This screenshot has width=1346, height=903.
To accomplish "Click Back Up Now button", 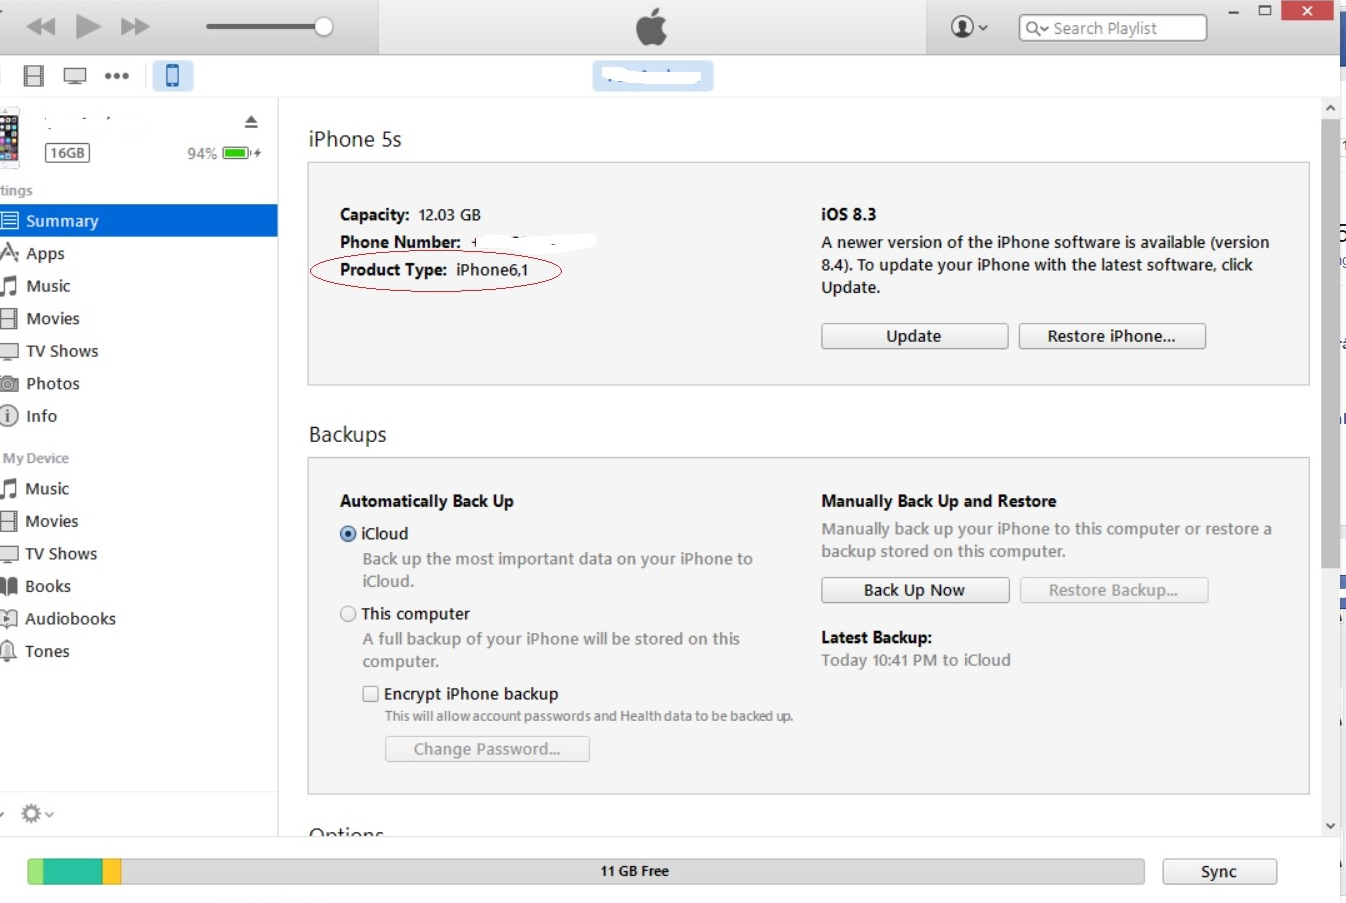I will click(915, 590).
